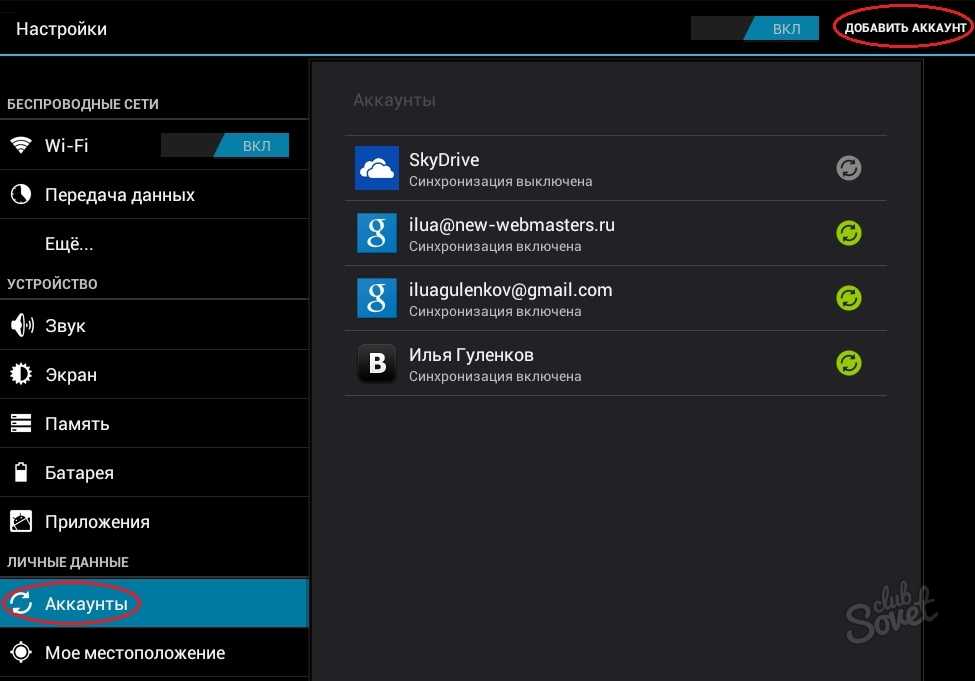Toggle the Wi-Fi ВКЛ switch
975x681 pixels.
[x=225, y=146]
